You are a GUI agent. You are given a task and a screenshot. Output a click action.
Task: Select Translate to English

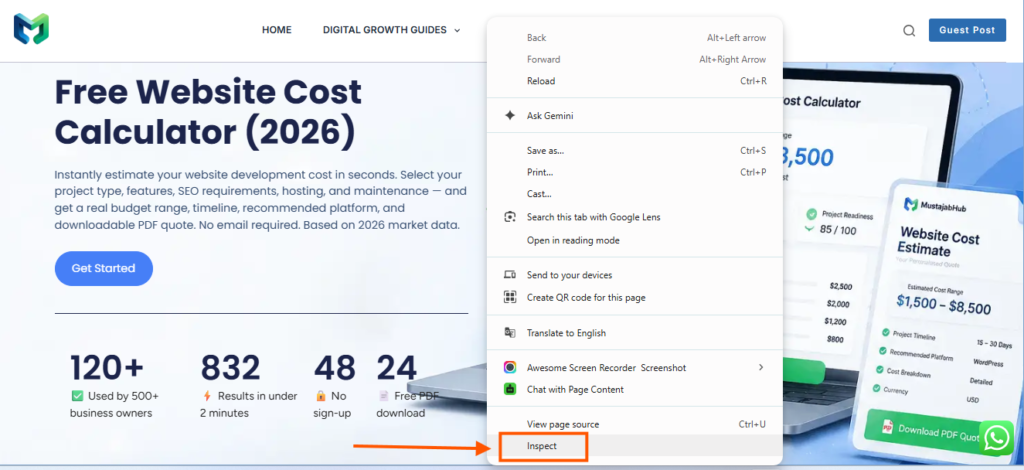[x=635, y=333]
